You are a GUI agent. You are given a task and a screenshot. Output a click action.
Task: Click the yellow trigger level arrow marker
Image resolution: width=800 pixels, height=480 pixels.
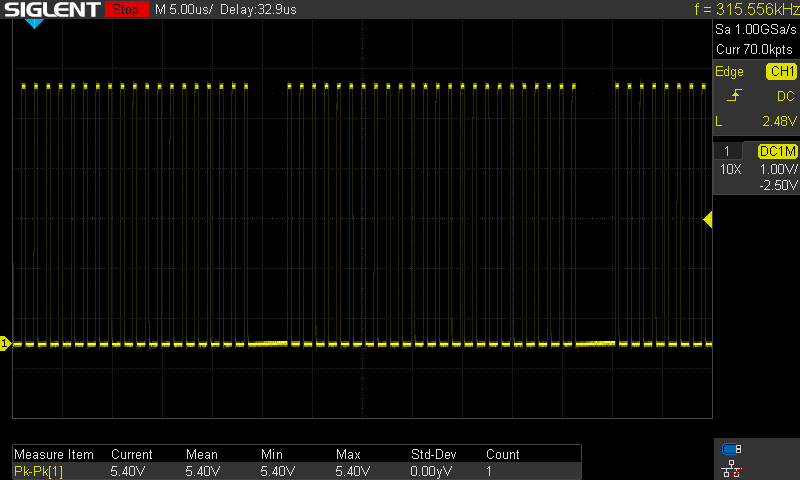point(708,220)
